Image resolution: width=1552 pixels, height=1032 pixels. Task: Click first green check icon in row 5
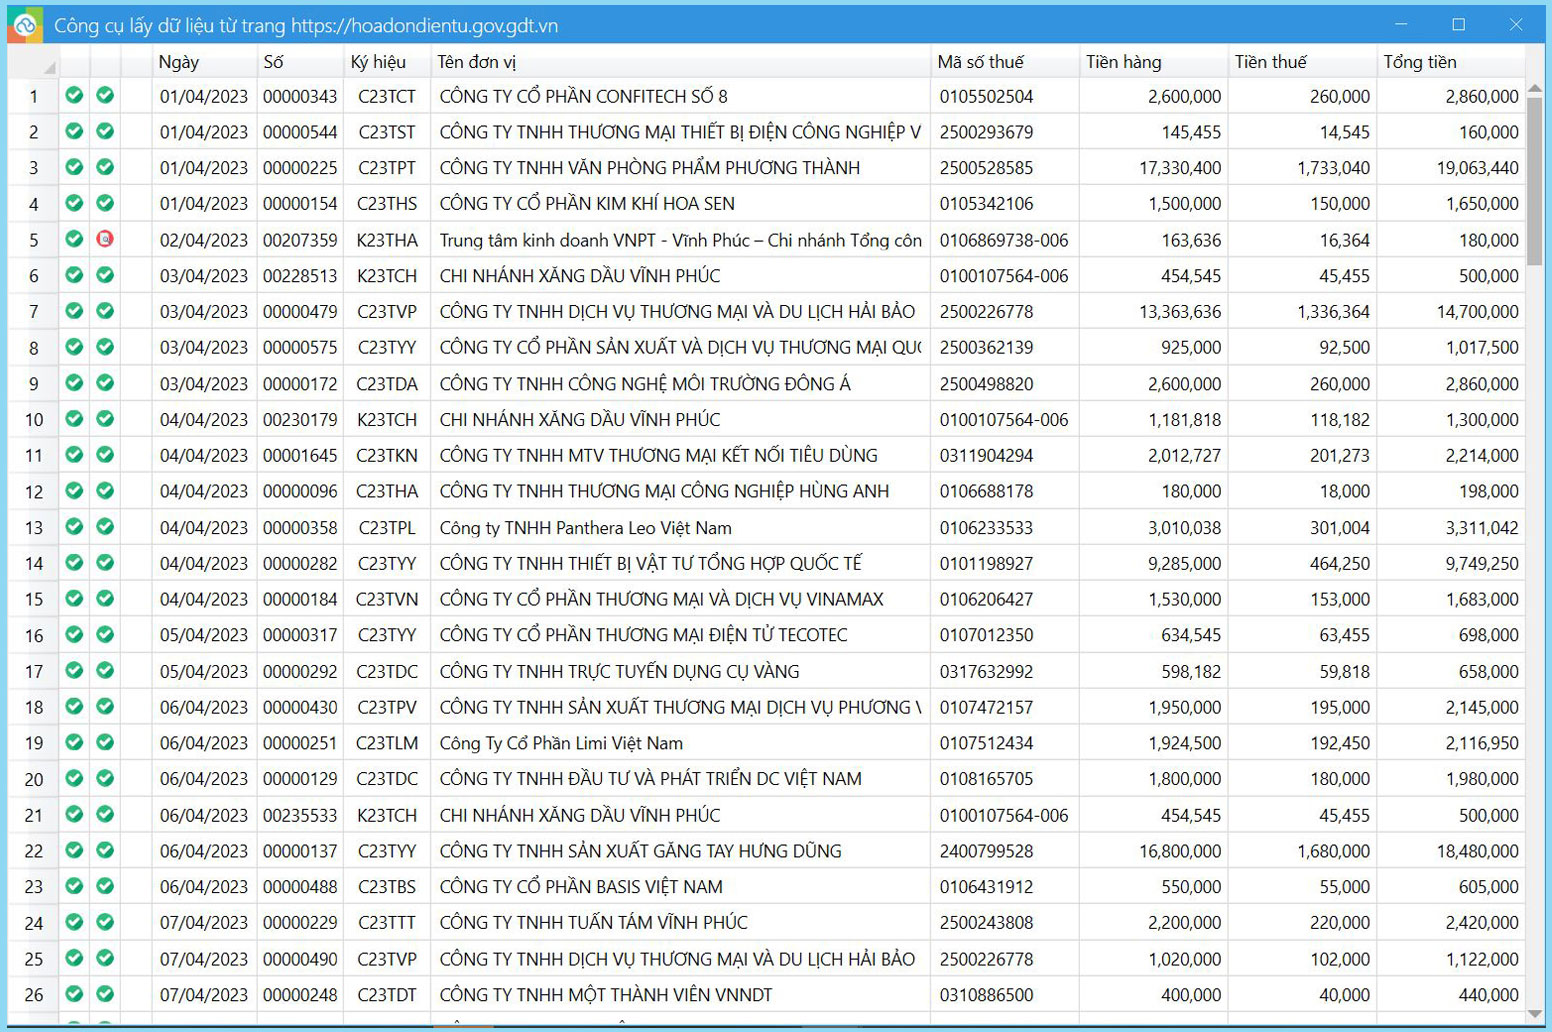[74, 239]
